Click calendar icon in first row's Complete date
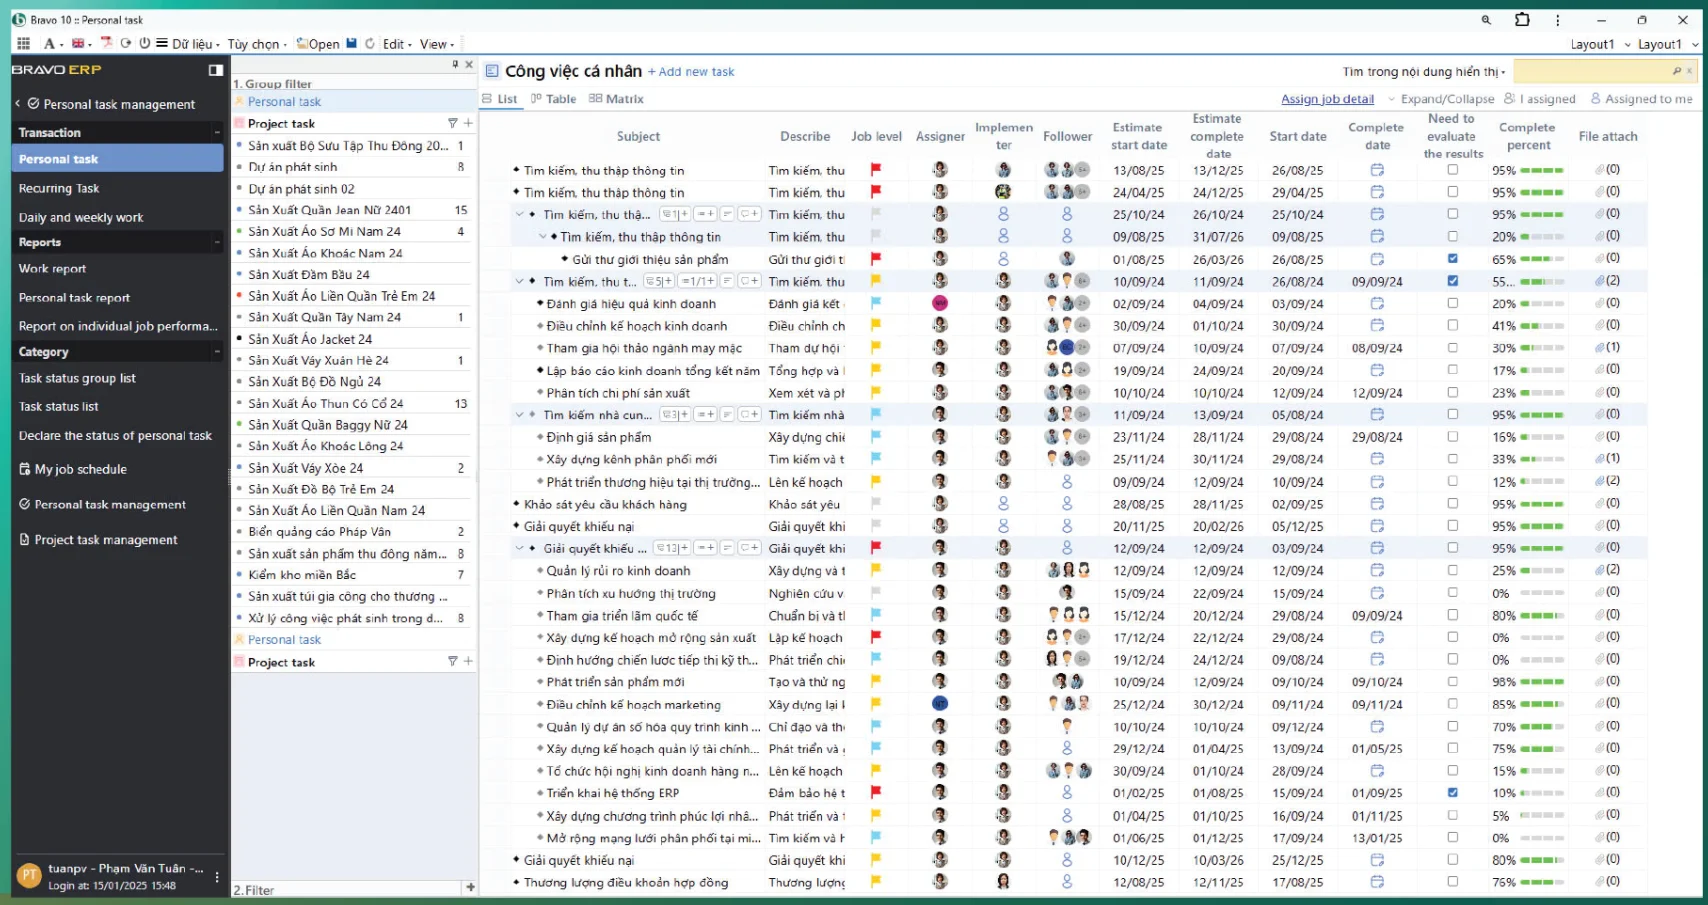This screenshot has height=905, width=1708. (1377, 170)
